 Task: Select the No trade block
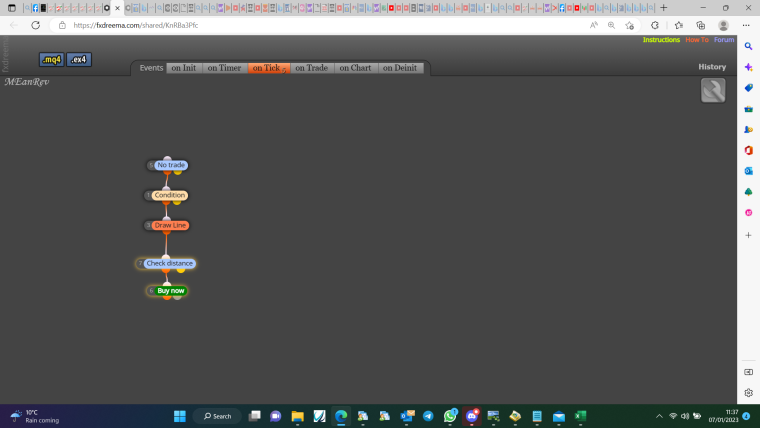171,165
